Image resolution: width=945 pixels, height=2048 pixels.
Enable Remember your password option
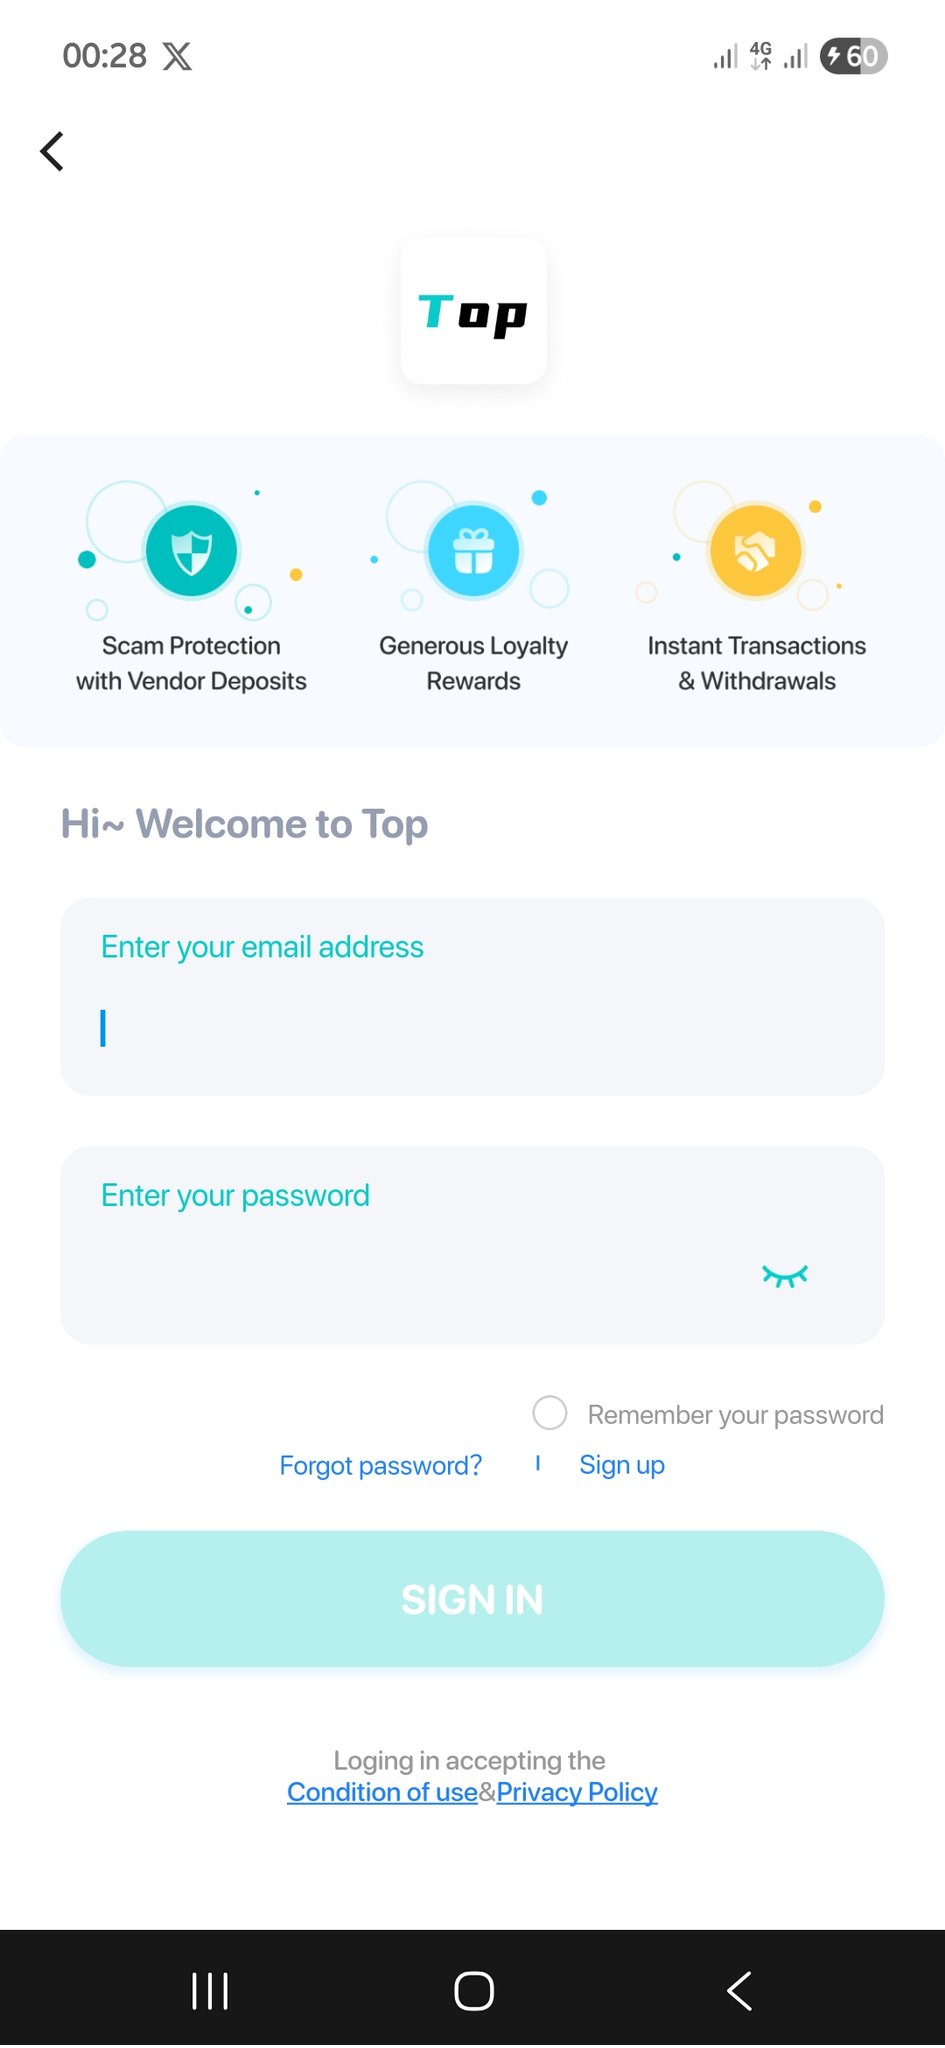pos(550,1413)
